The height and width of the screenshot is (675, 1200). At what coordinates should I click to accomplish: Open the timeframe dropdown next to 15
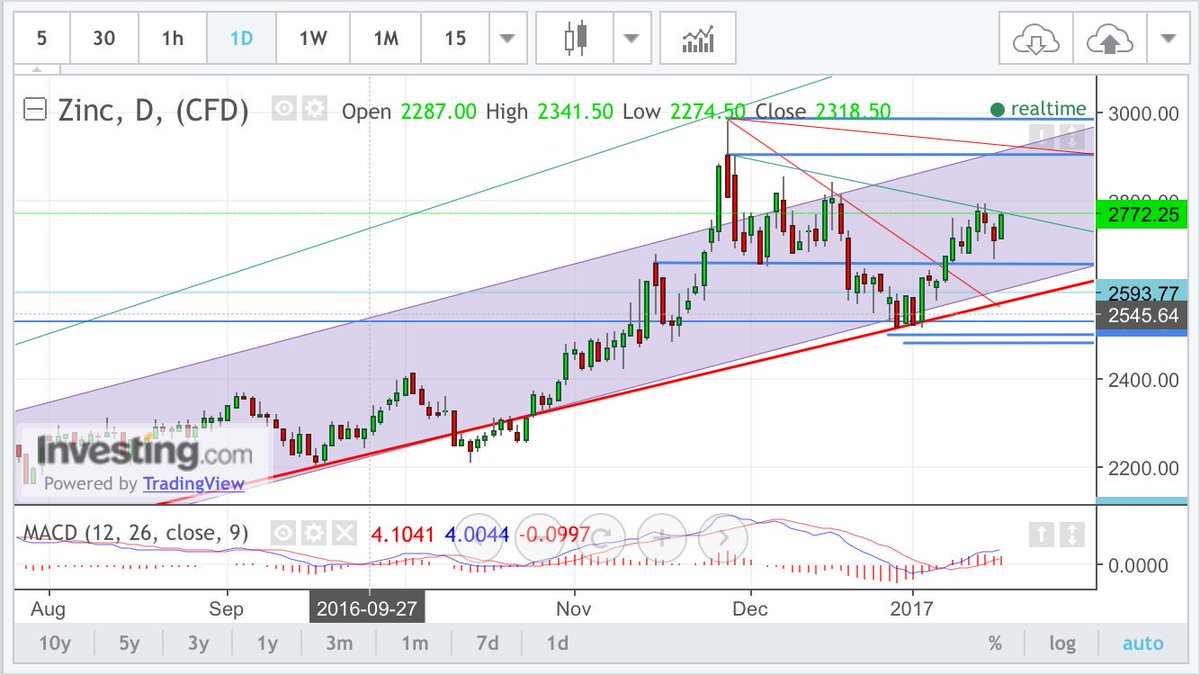(x=508, y=37)
